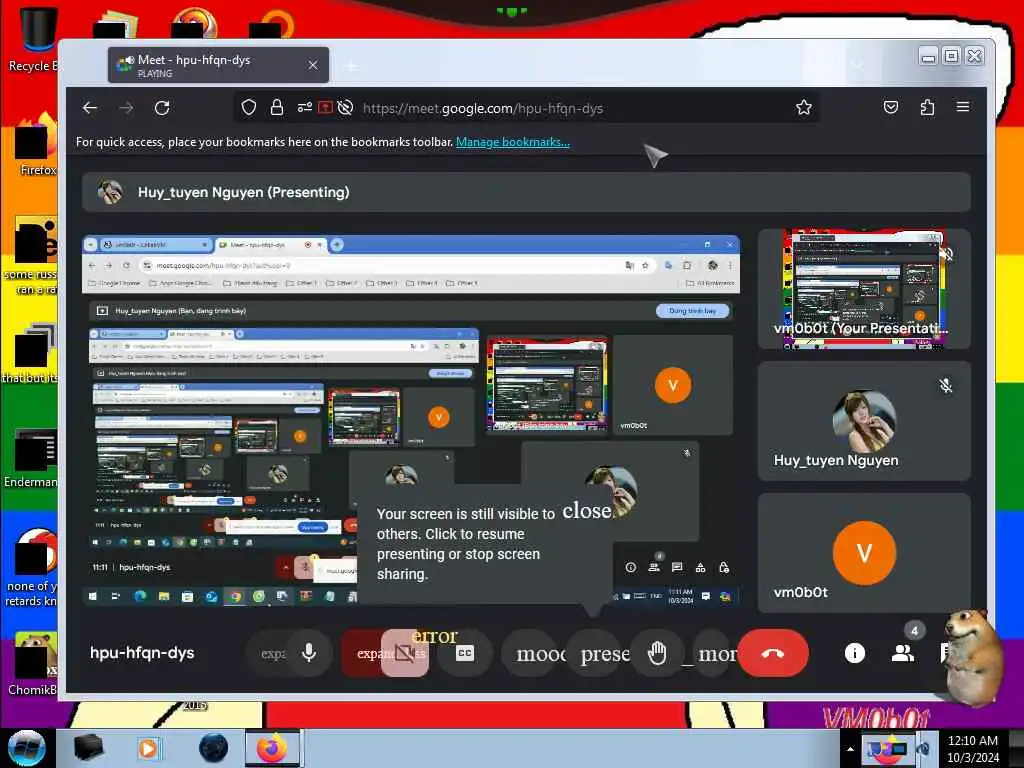Select the vm0b0t Your Presentation tile

tap(864, 289)
